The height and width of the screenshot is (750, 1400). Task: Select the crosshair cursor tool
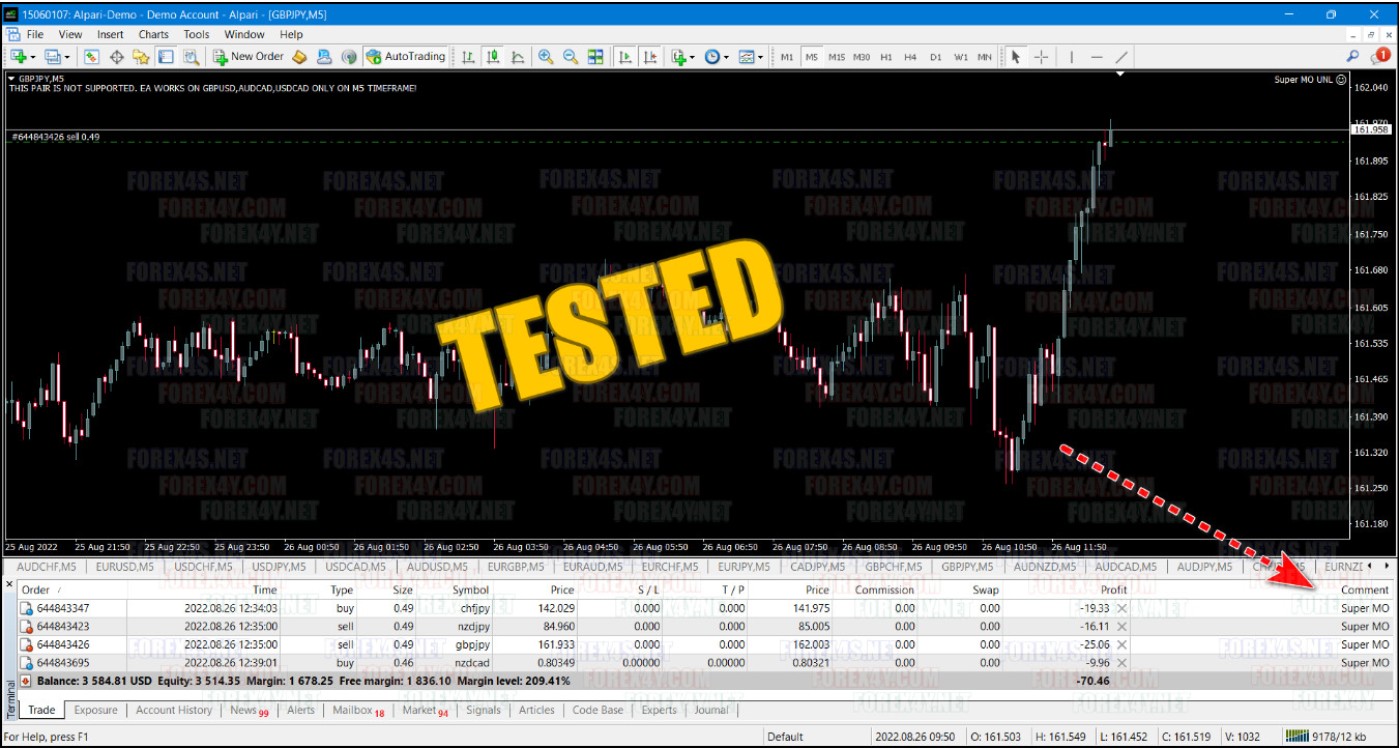[1040, 57]
